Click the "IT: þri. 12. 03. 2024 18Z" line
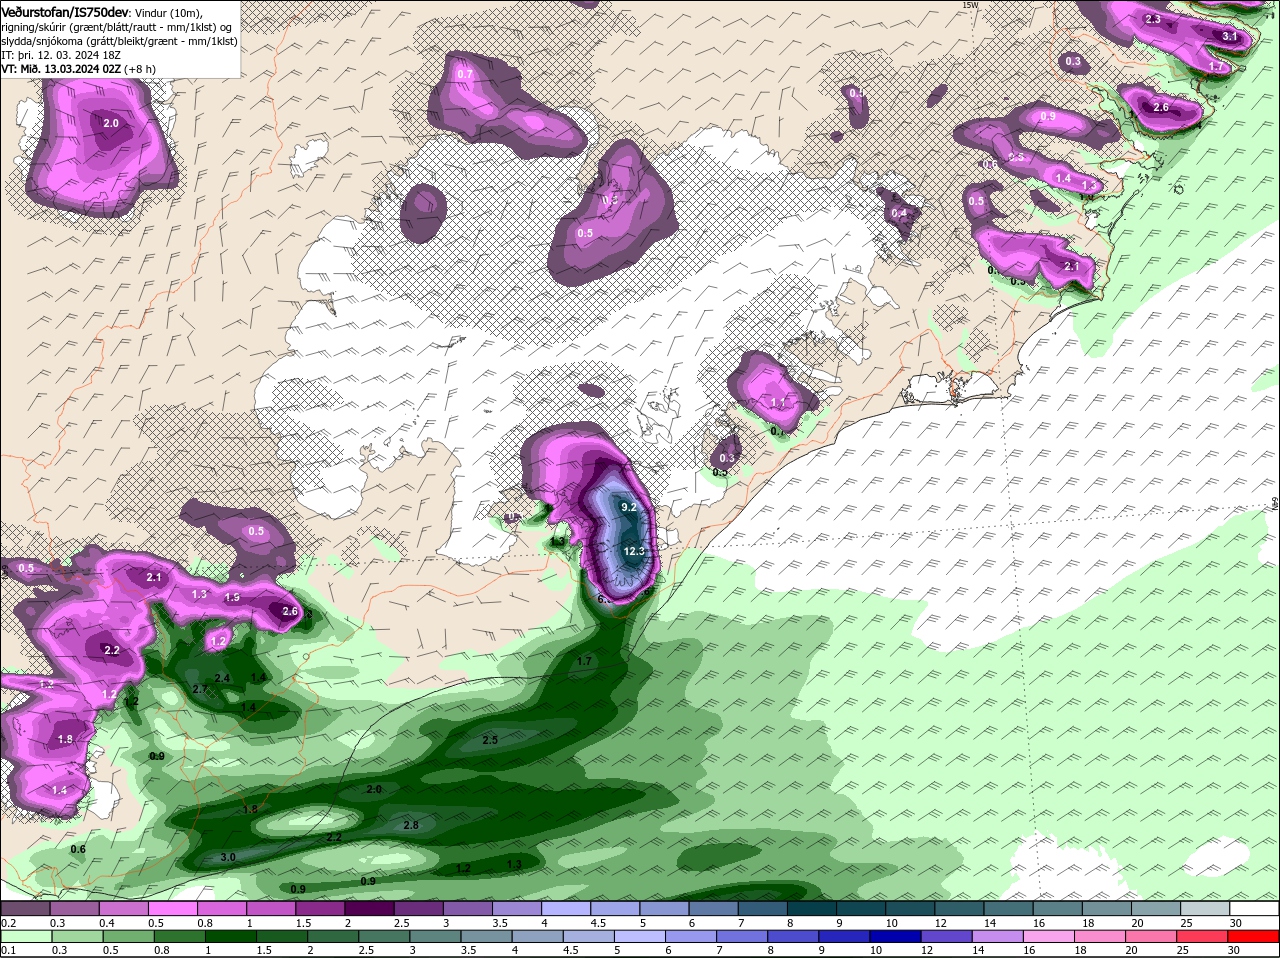Viewport: 1280px width, 958px height. coord(61,55)
